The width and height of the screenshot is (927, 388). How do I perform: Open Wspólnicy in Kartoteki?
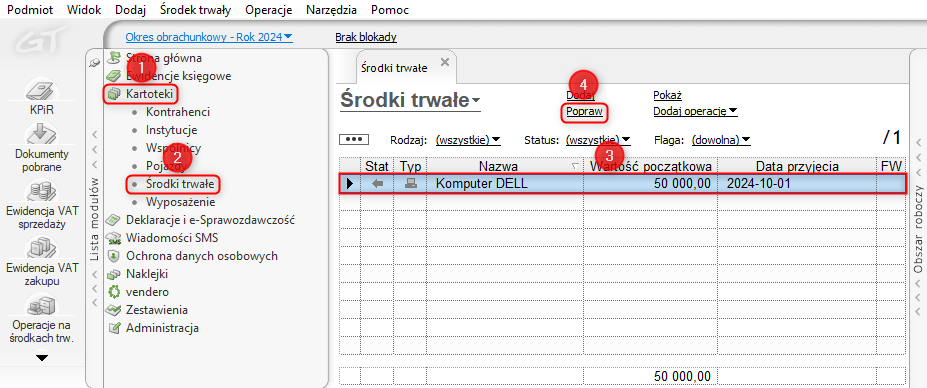[173, 148]
